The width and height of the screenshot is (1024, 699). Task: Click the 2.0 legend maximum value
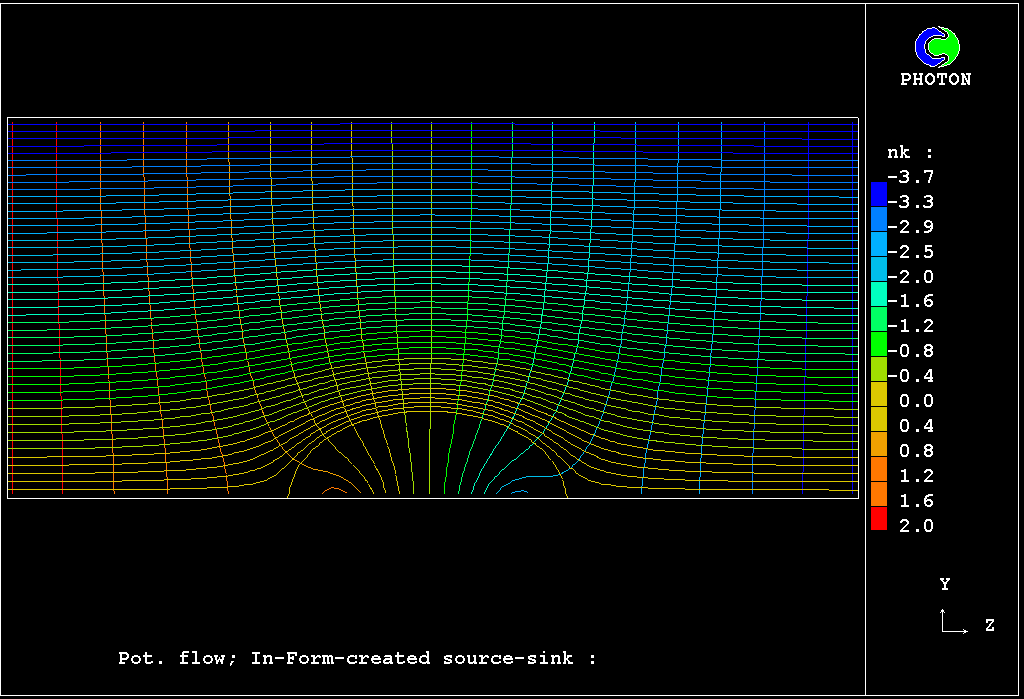[x=915, y=526]
